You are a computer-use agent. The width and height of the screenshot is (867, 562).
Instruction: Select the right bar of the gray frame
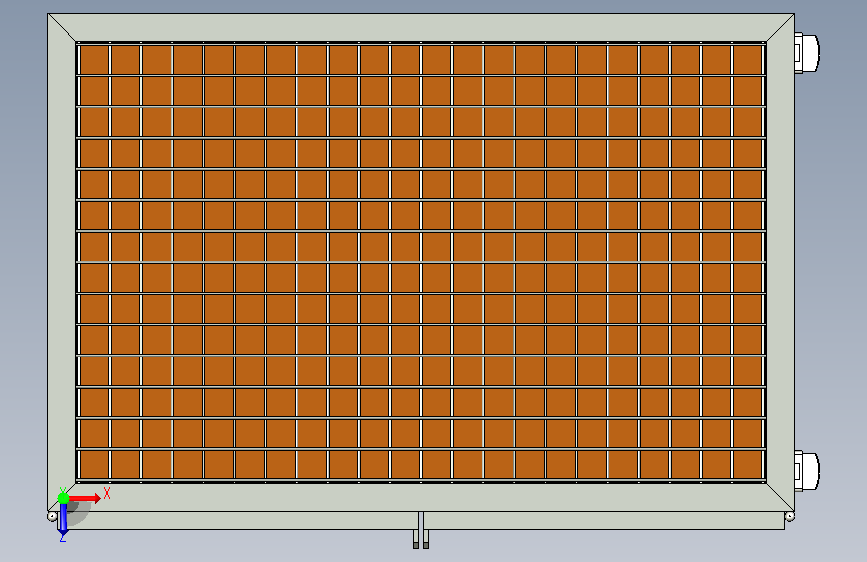(780, 262)
